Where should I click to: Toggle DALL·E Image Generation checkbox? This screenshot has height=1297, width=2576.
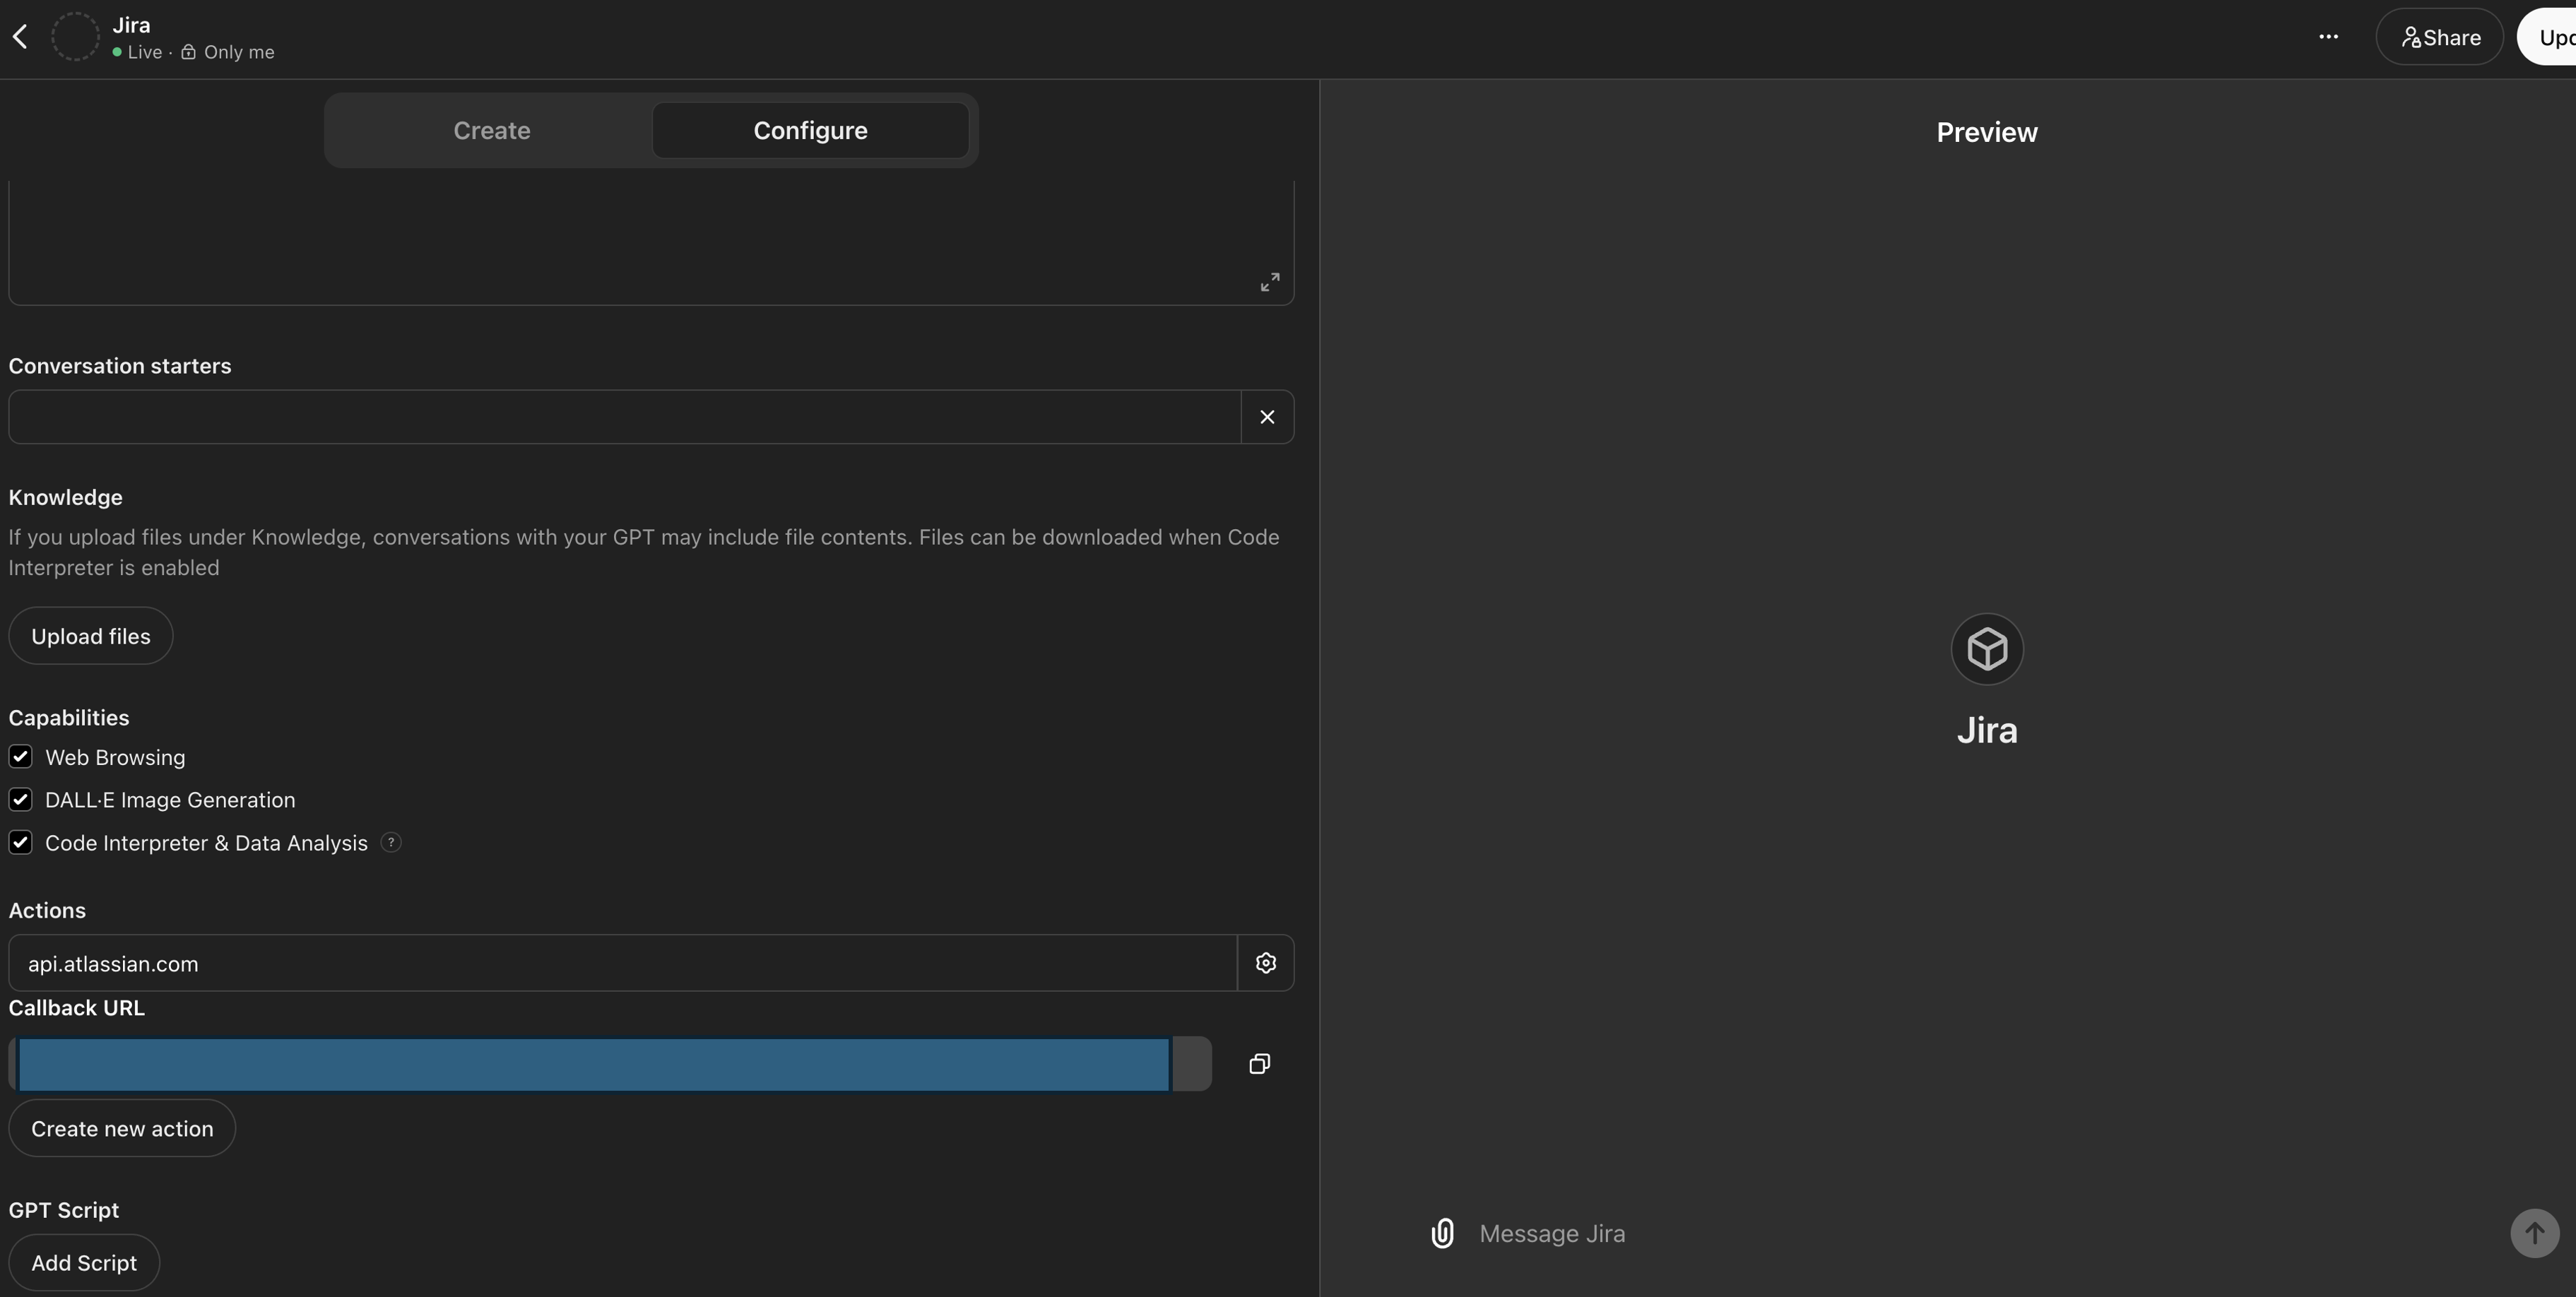[21, 800]
